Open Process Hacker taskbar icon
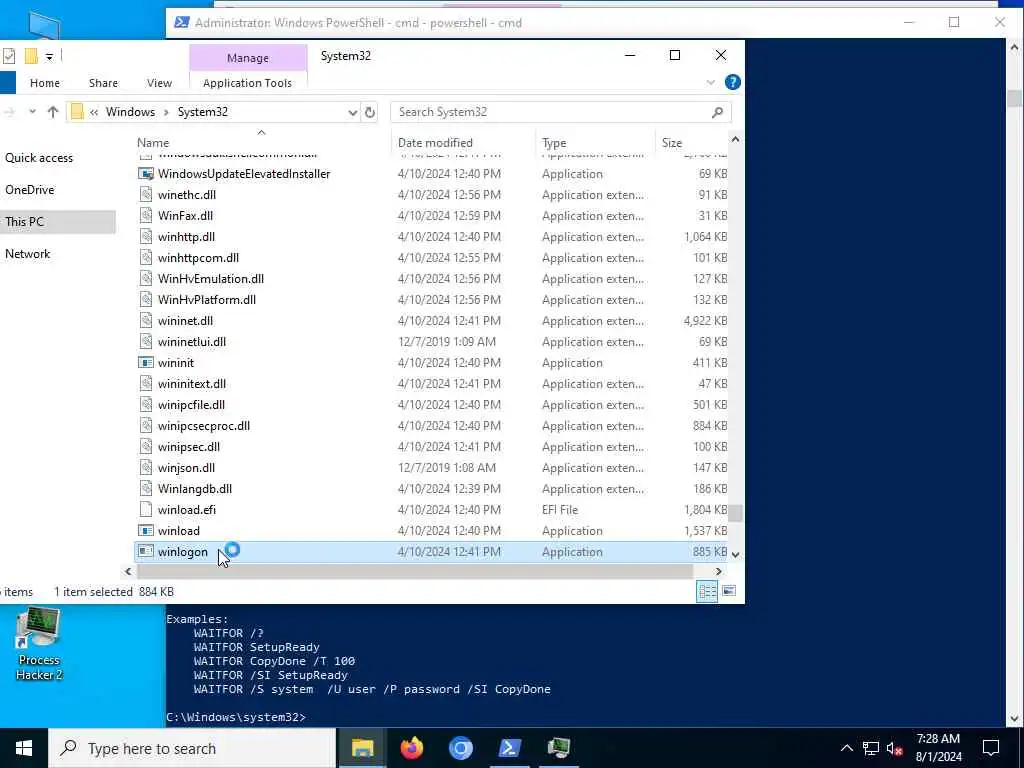This screenshot has height=768, width=1024. tap(558, 748)
